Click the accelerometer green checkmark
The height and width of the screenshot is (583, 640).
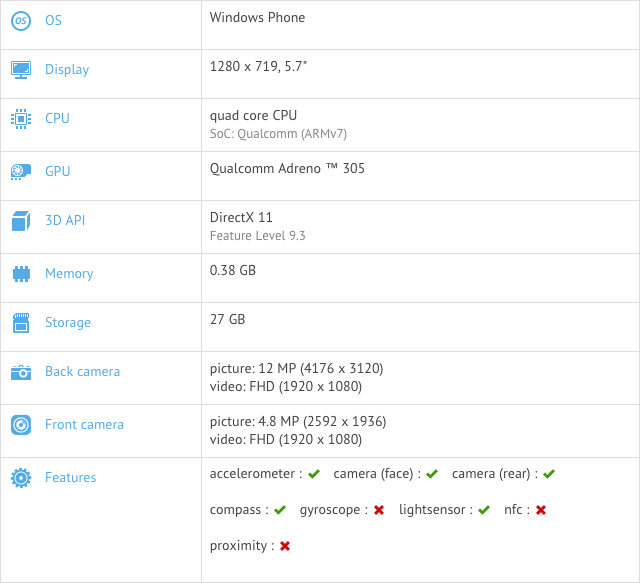point(314,474)
